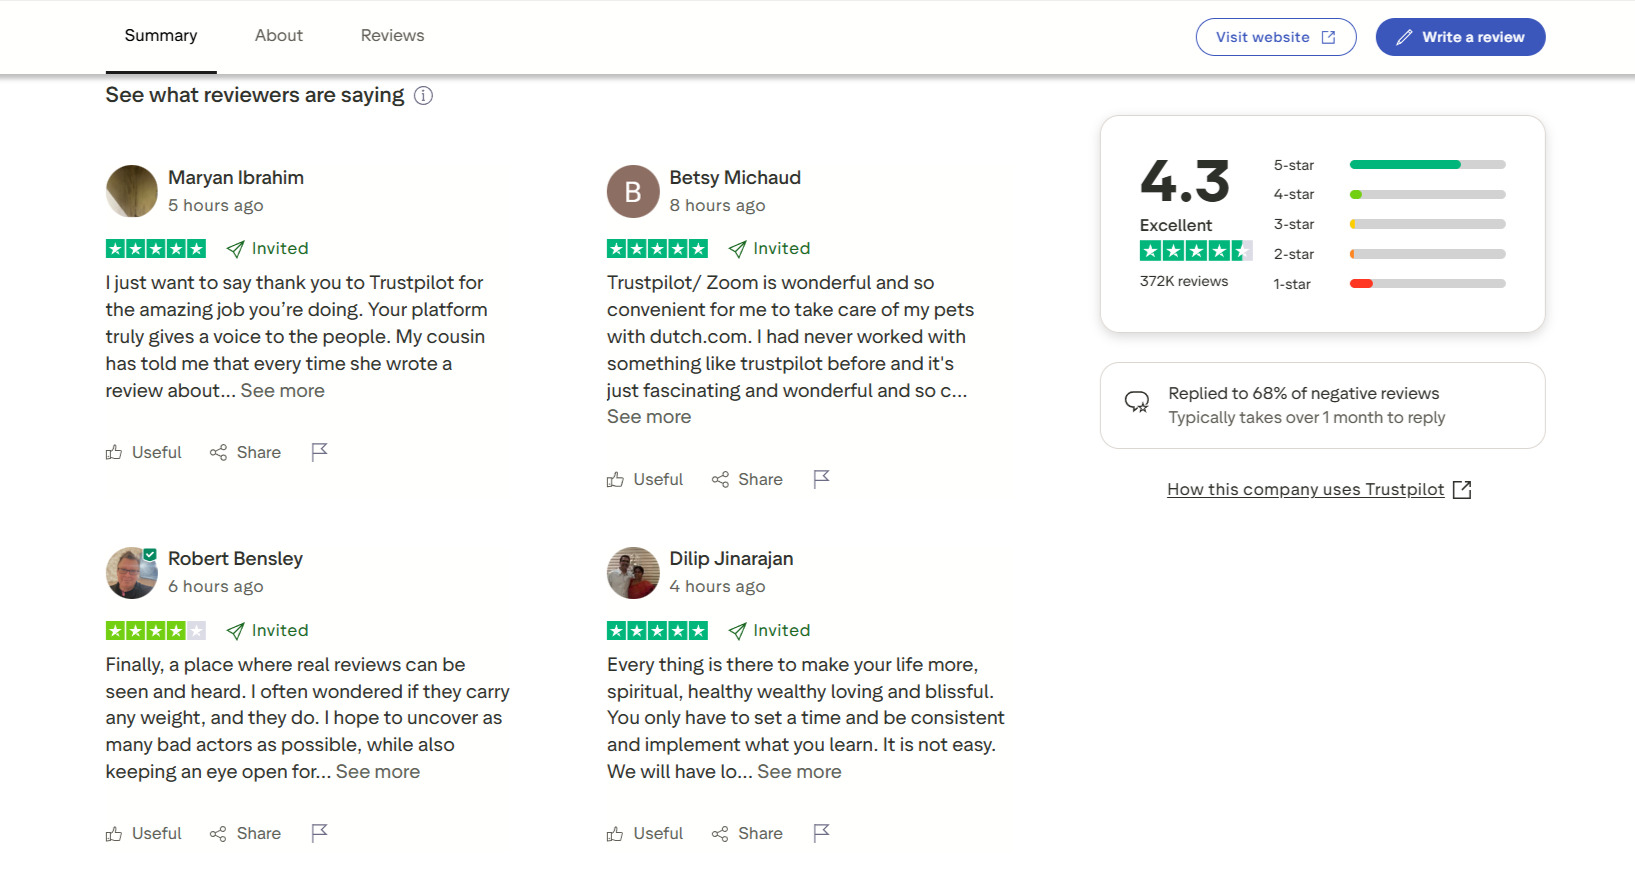Expand Robert Bensley's review with See more

click(378, 772)
